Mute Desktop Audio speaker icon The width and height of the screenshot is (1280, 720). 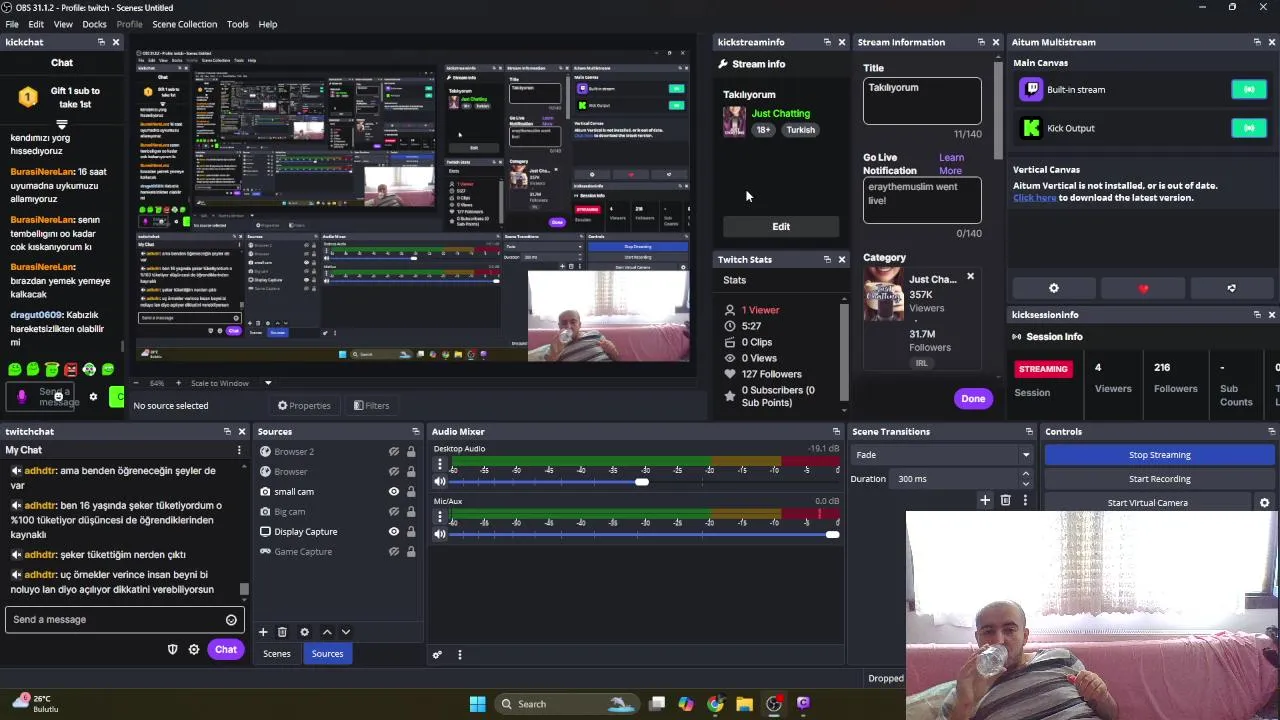pyautogui.click(x=440, y=482)
